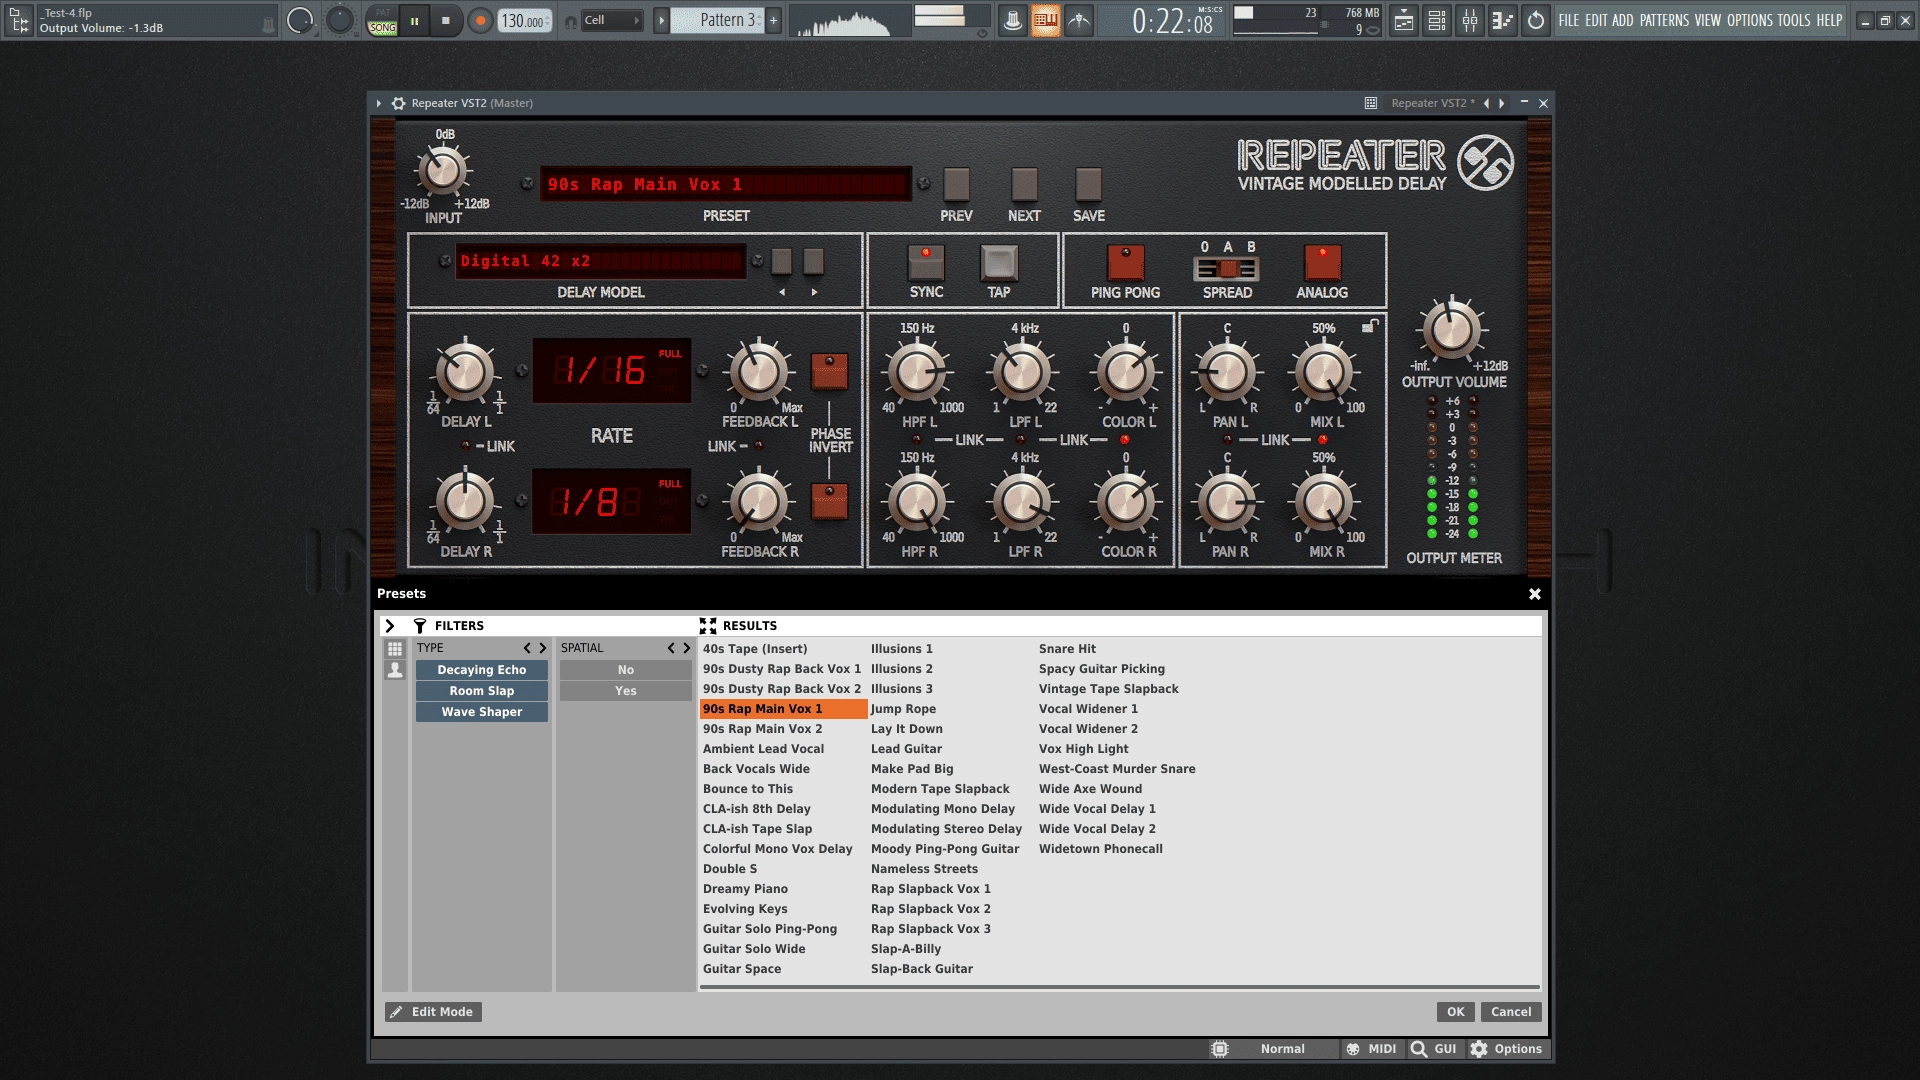Open the PATTERNS menu
Screen dimensions: 1920x1080
[1664, 20]
